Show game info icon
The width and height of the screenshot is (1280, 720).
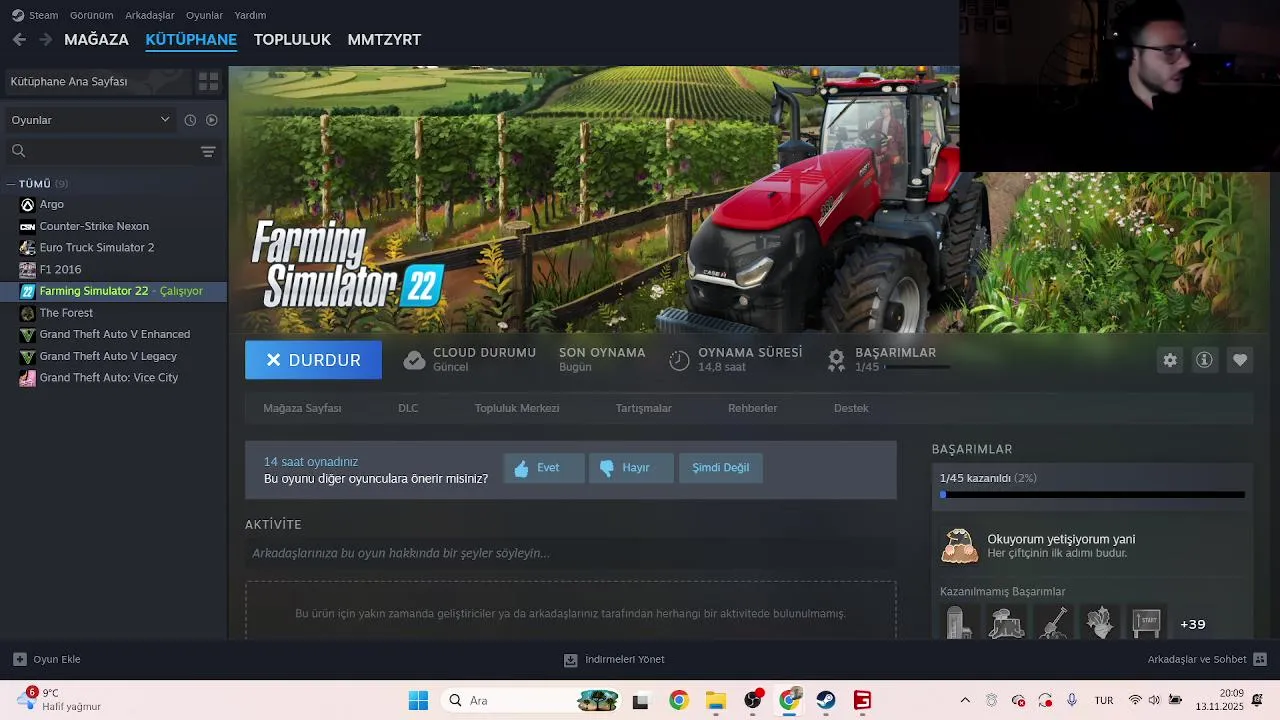point(1204,360)
